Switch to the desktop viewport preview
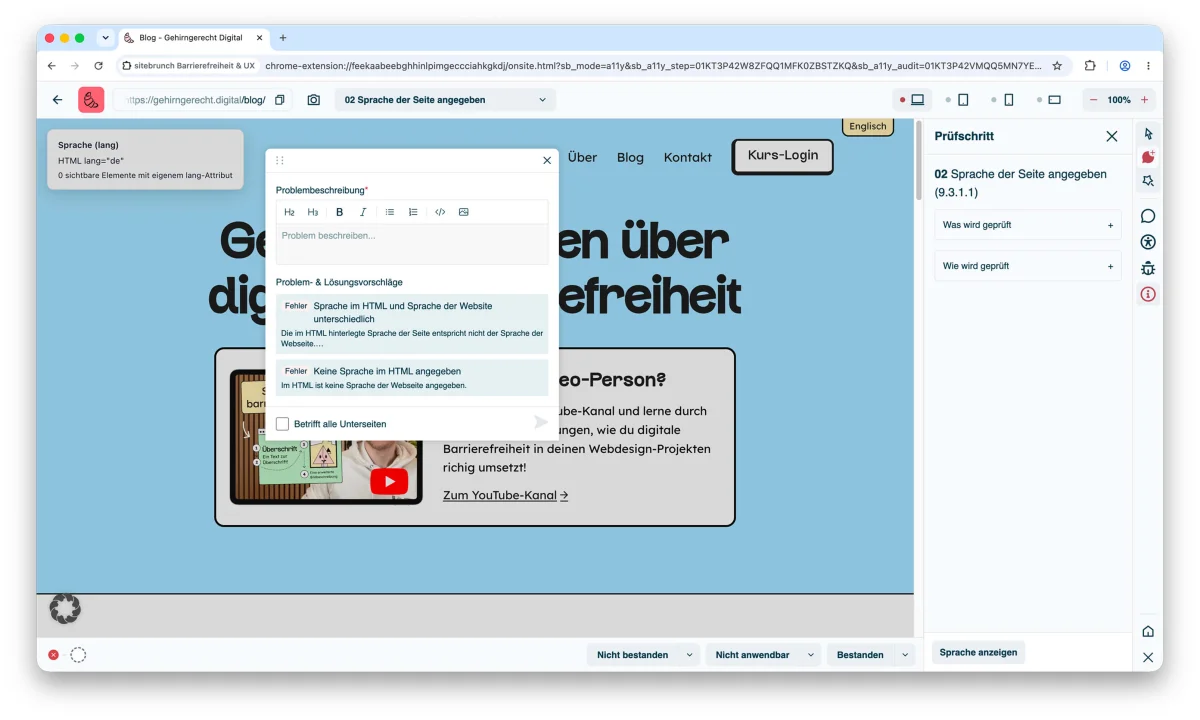This screenshot has width=1200, height=720. point(917,100)
